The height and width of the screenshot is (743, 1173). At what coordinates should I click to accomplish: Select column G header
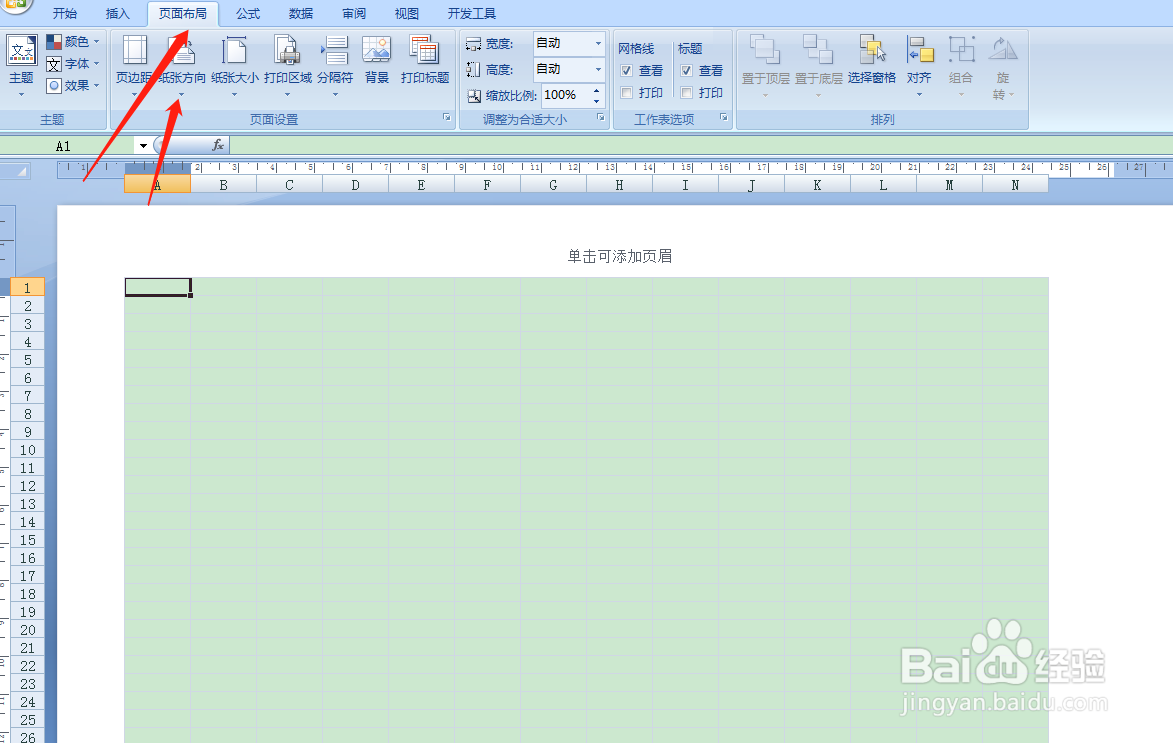click(554, 185)
